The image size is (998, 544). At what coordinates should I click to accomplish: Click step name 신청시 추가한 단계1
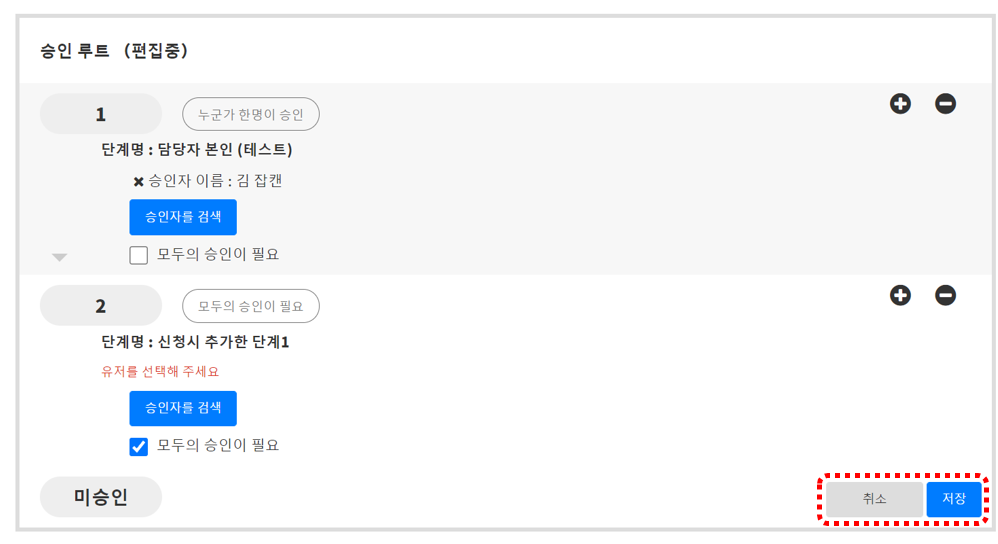(195, 342)
